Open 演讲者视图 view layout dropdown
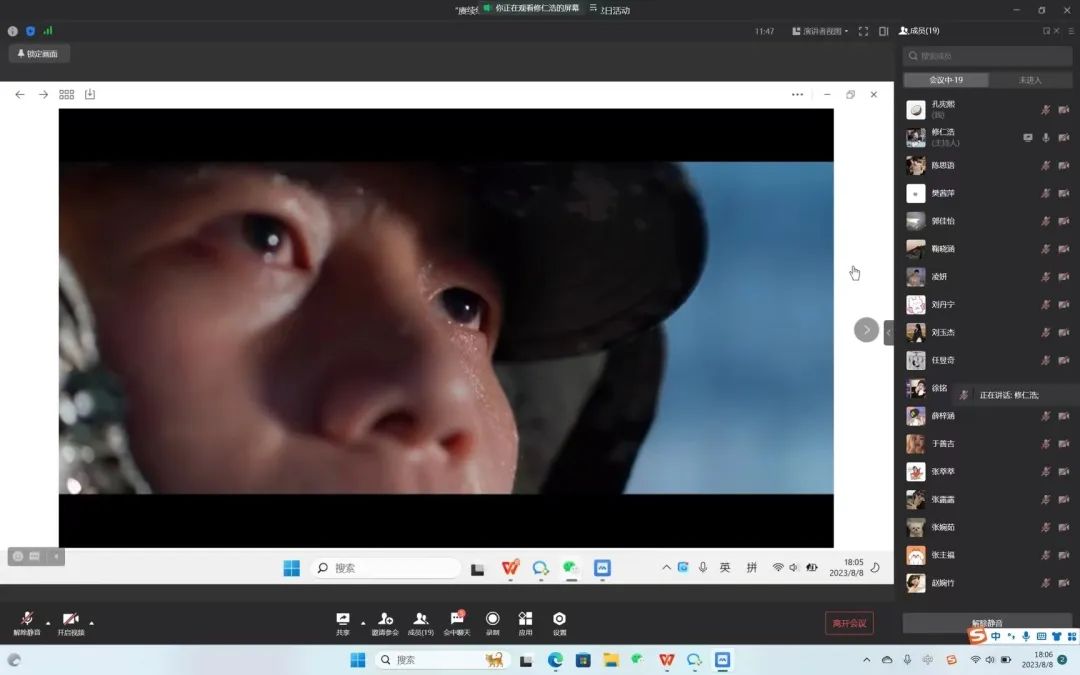1080x675 pixels. coord(820,31)
